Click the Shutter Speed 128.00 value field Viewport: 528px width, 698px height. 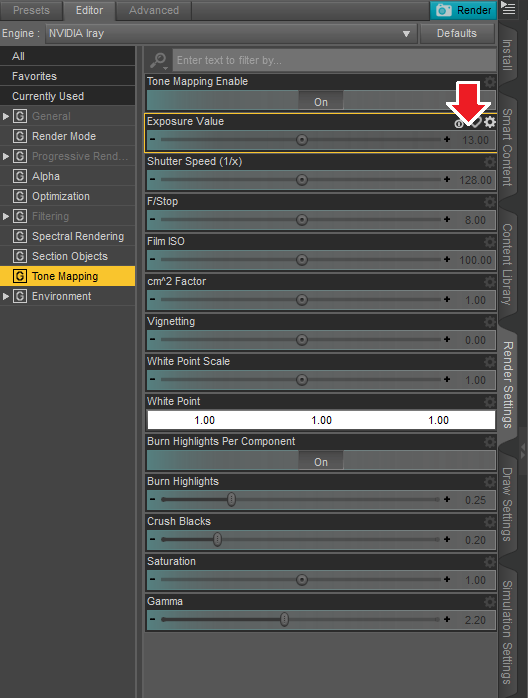click(475, 180)
